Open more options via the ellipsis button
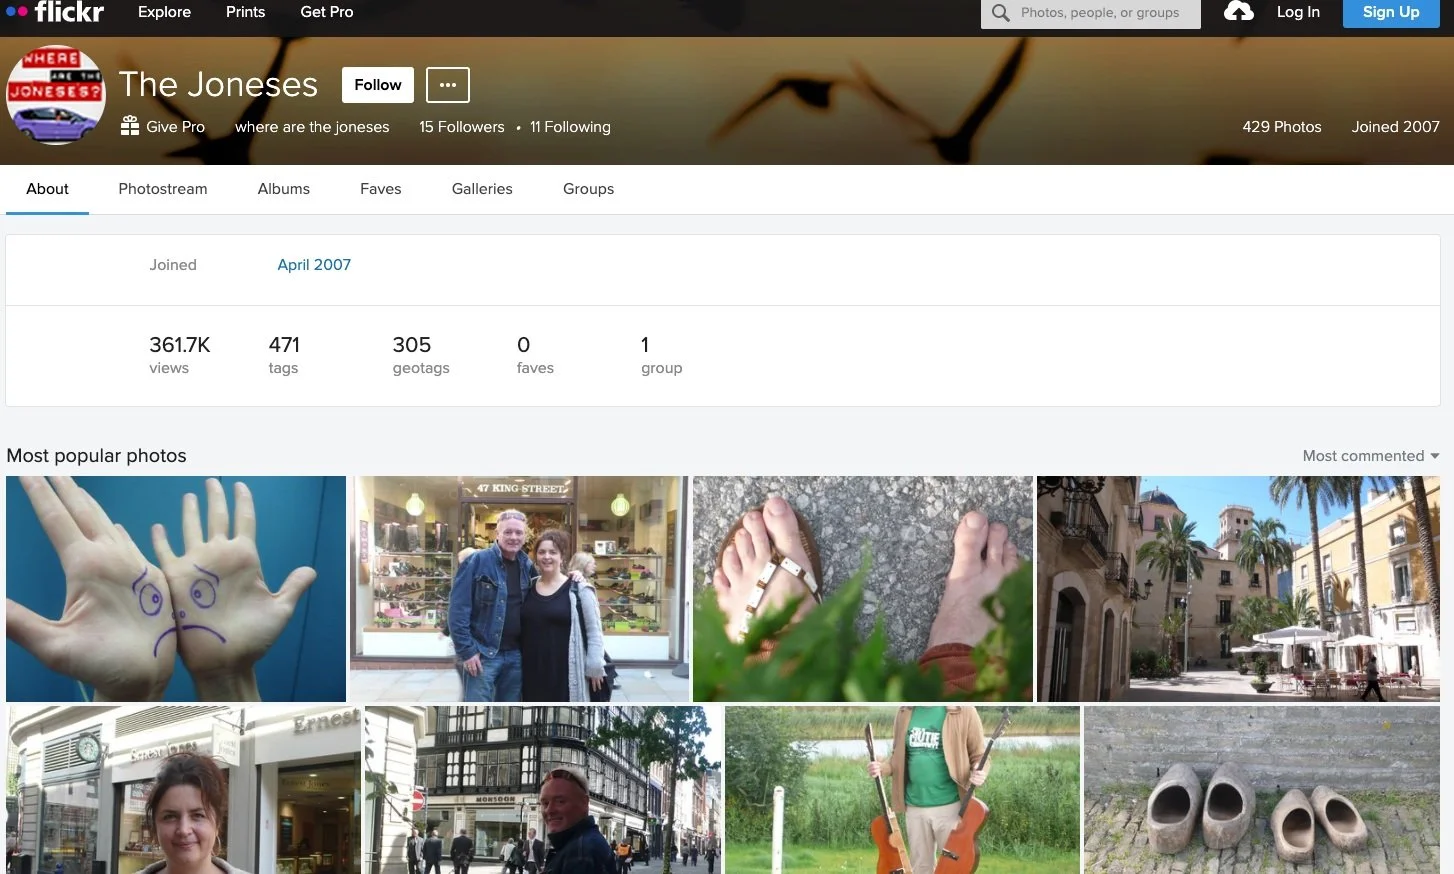The width and height of the screenshot is (1454, 874). click(x=447, y=85)
